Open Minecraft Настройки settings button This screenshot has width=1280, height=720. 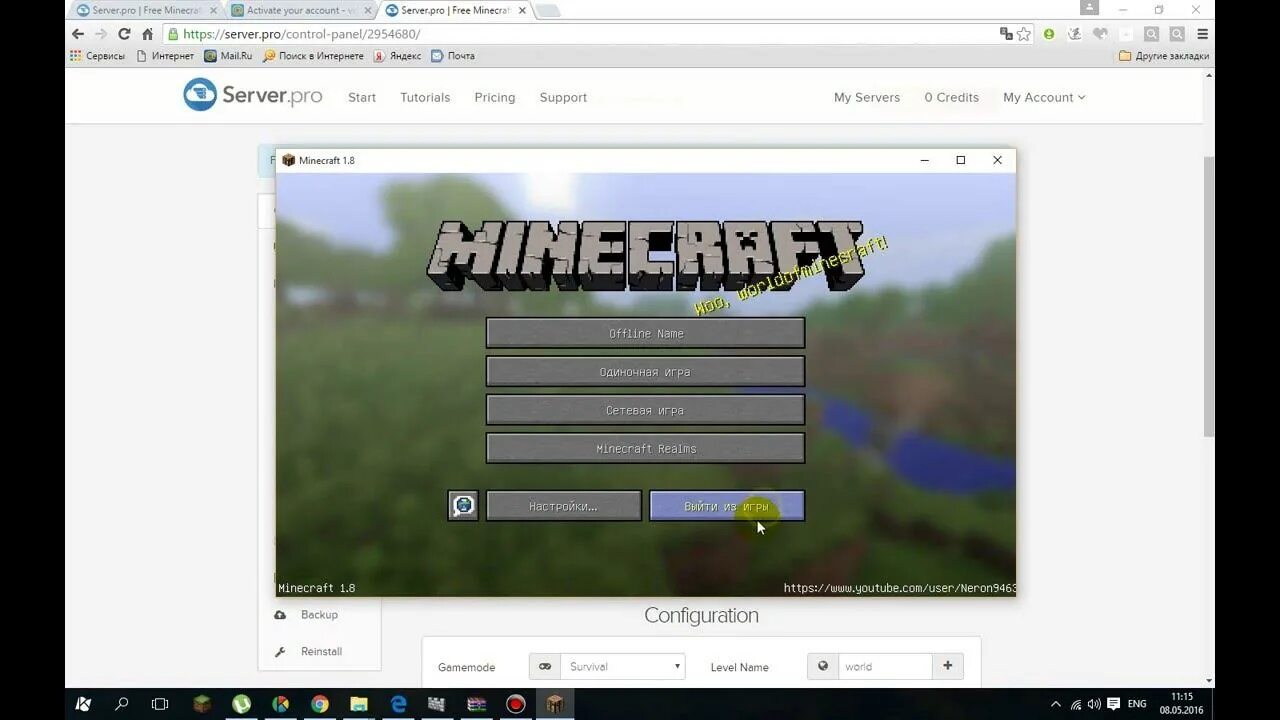[564, 506]
